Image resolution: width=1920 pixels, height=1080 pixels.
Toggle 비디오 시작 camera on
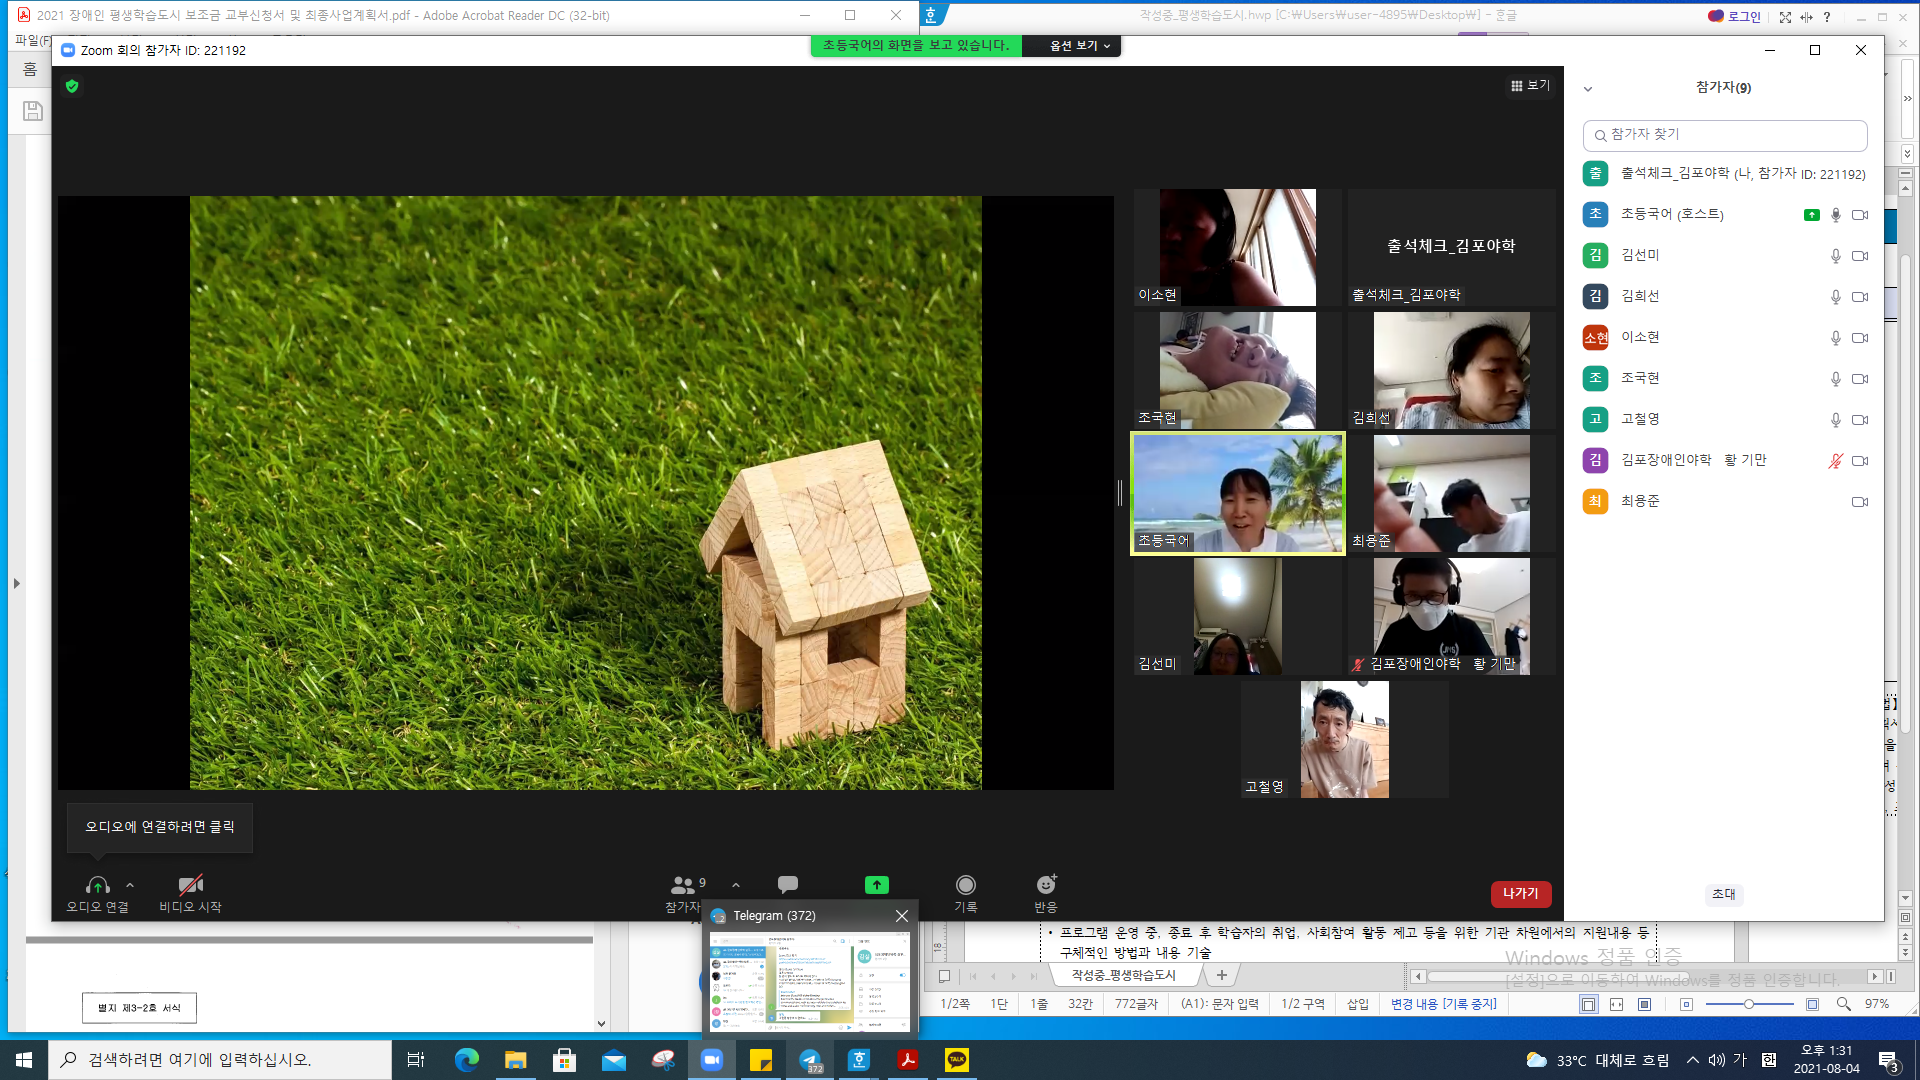click(190, 885)
